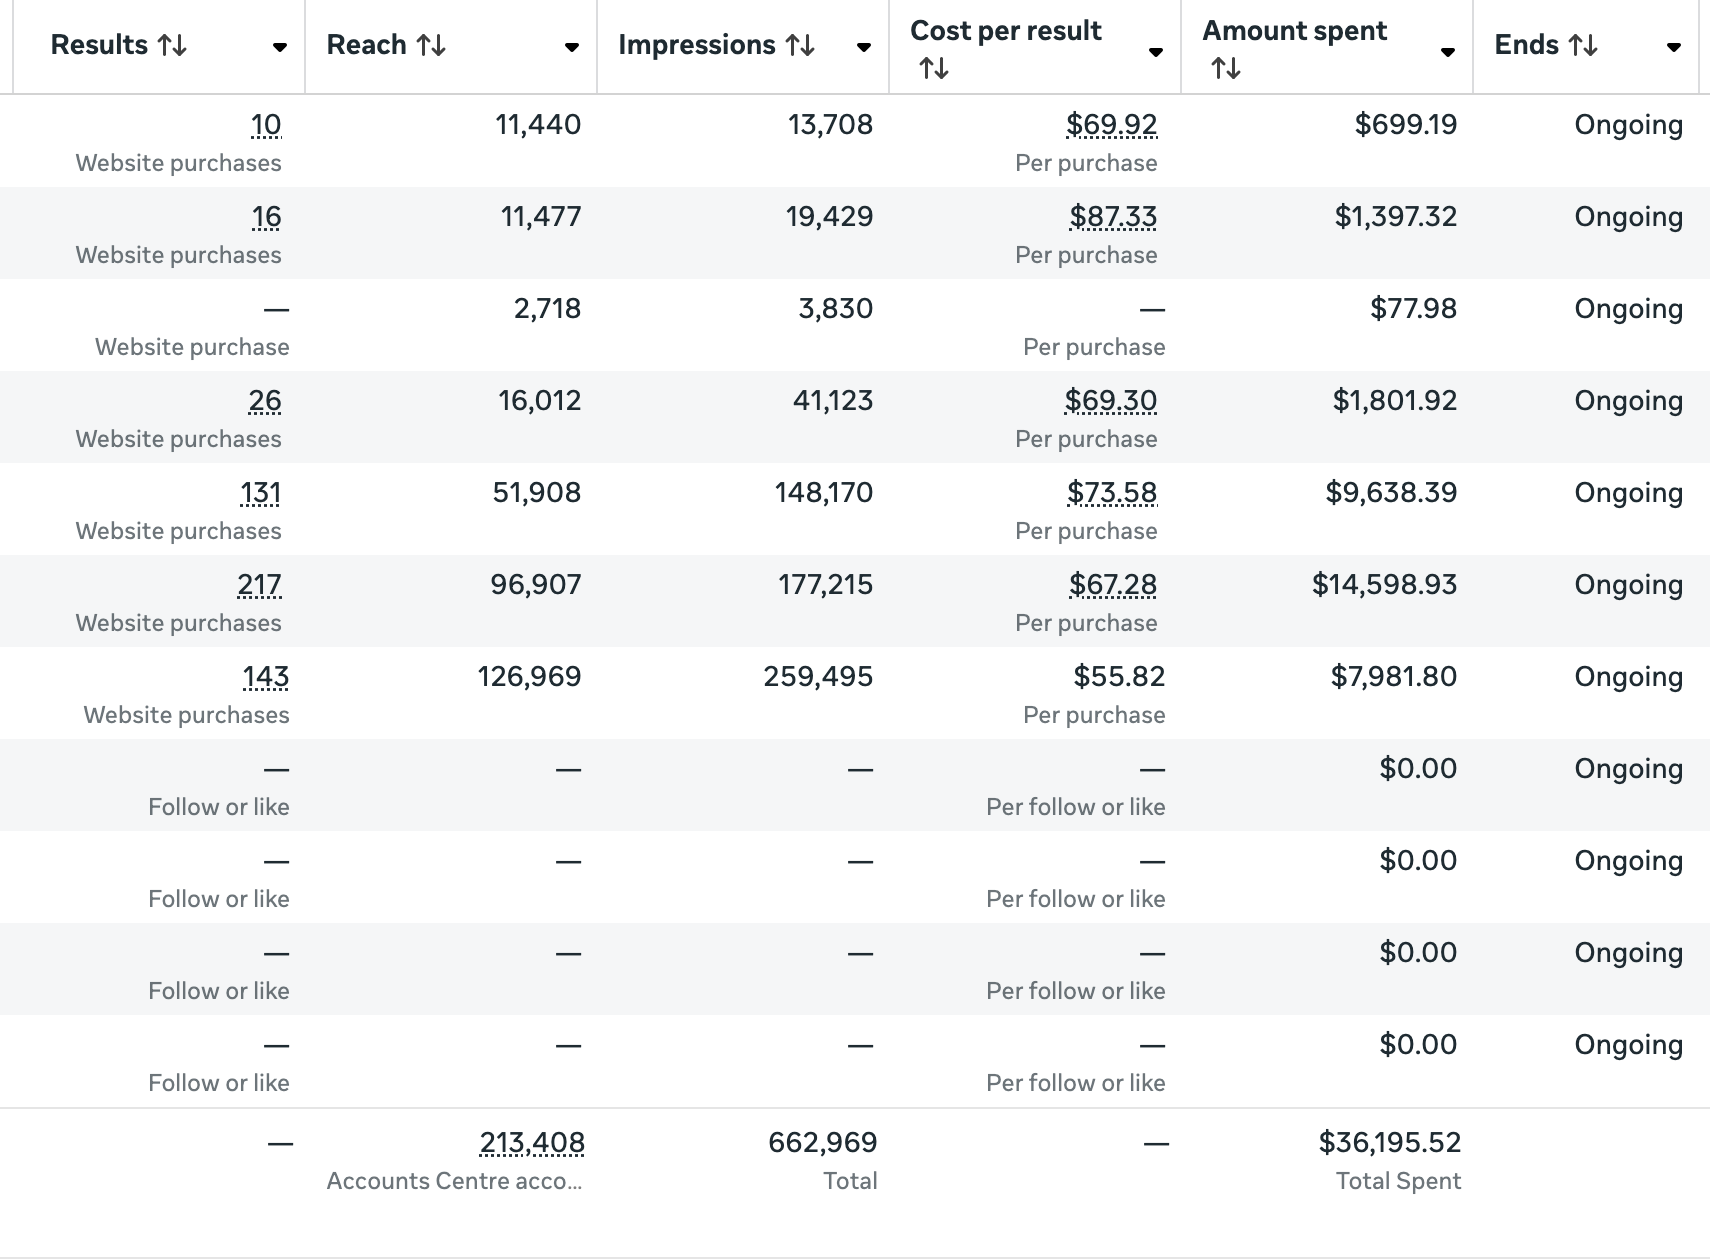
Task: Open the Results column dropdown arrow
Action: [x=280, y=47]
